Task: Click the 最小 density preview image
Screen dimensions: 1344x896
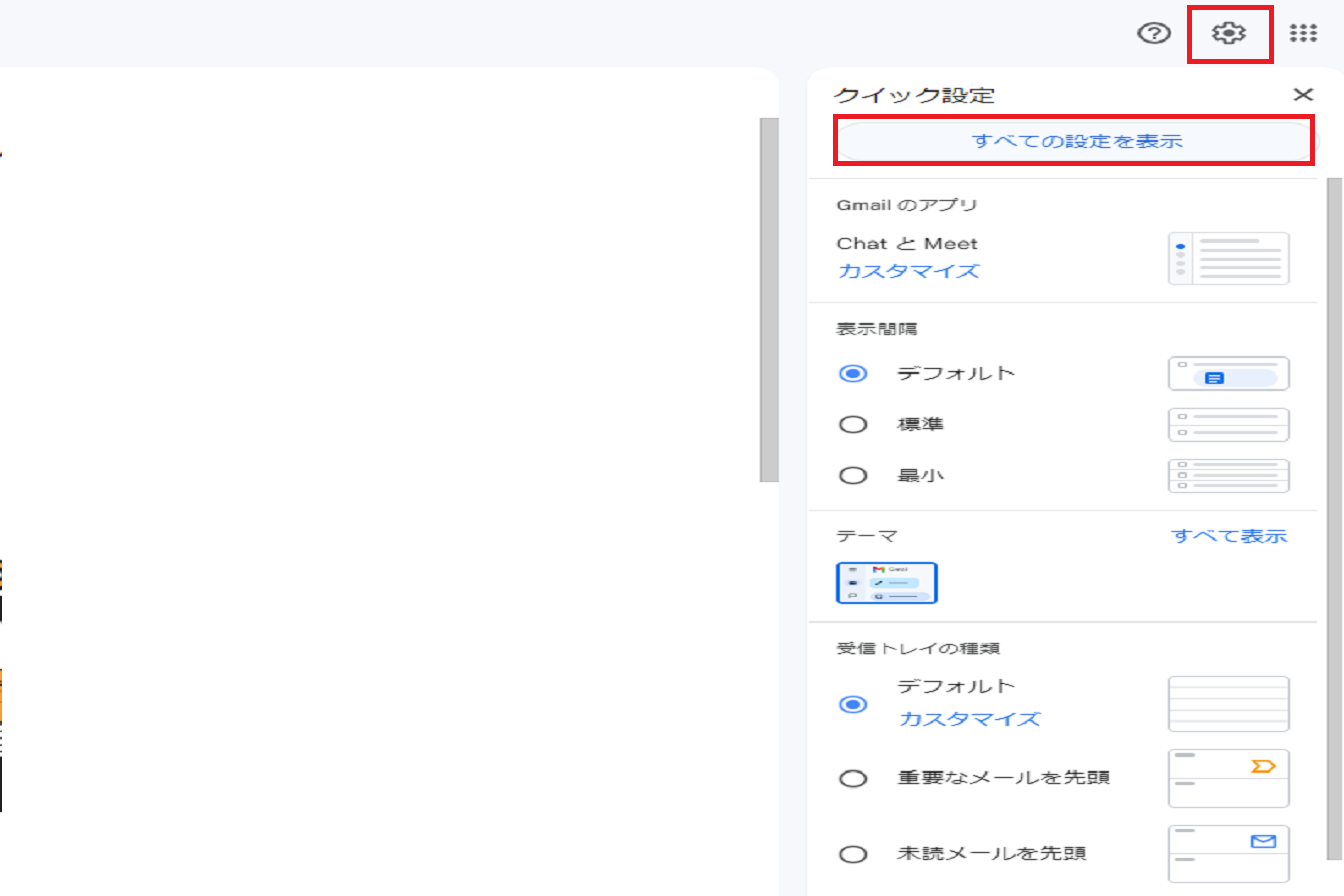Action: (1228, 476)
